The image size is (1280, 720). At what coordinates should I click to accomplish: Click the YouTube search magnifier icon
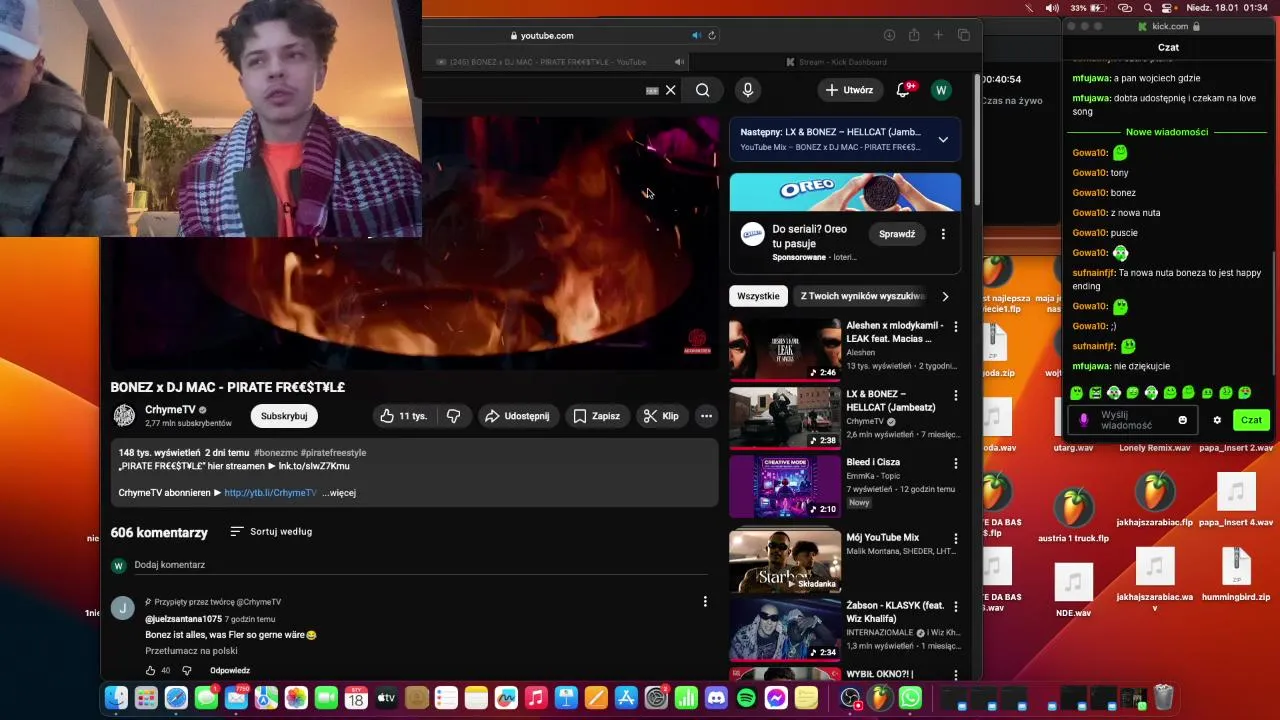pos(702,90)
